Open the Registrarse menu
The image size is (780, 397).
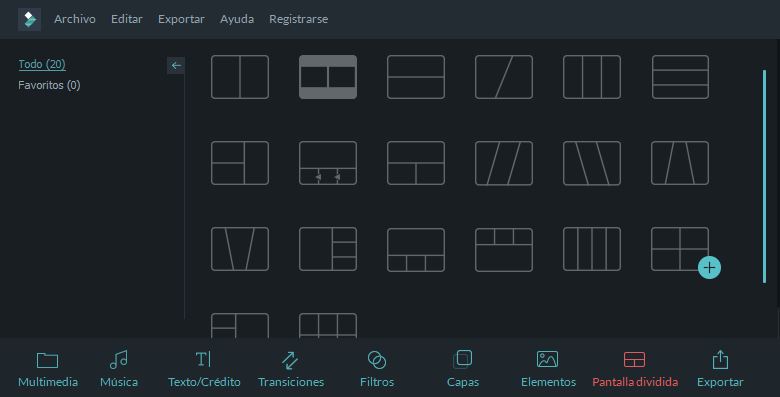click(x=298, y=19)
